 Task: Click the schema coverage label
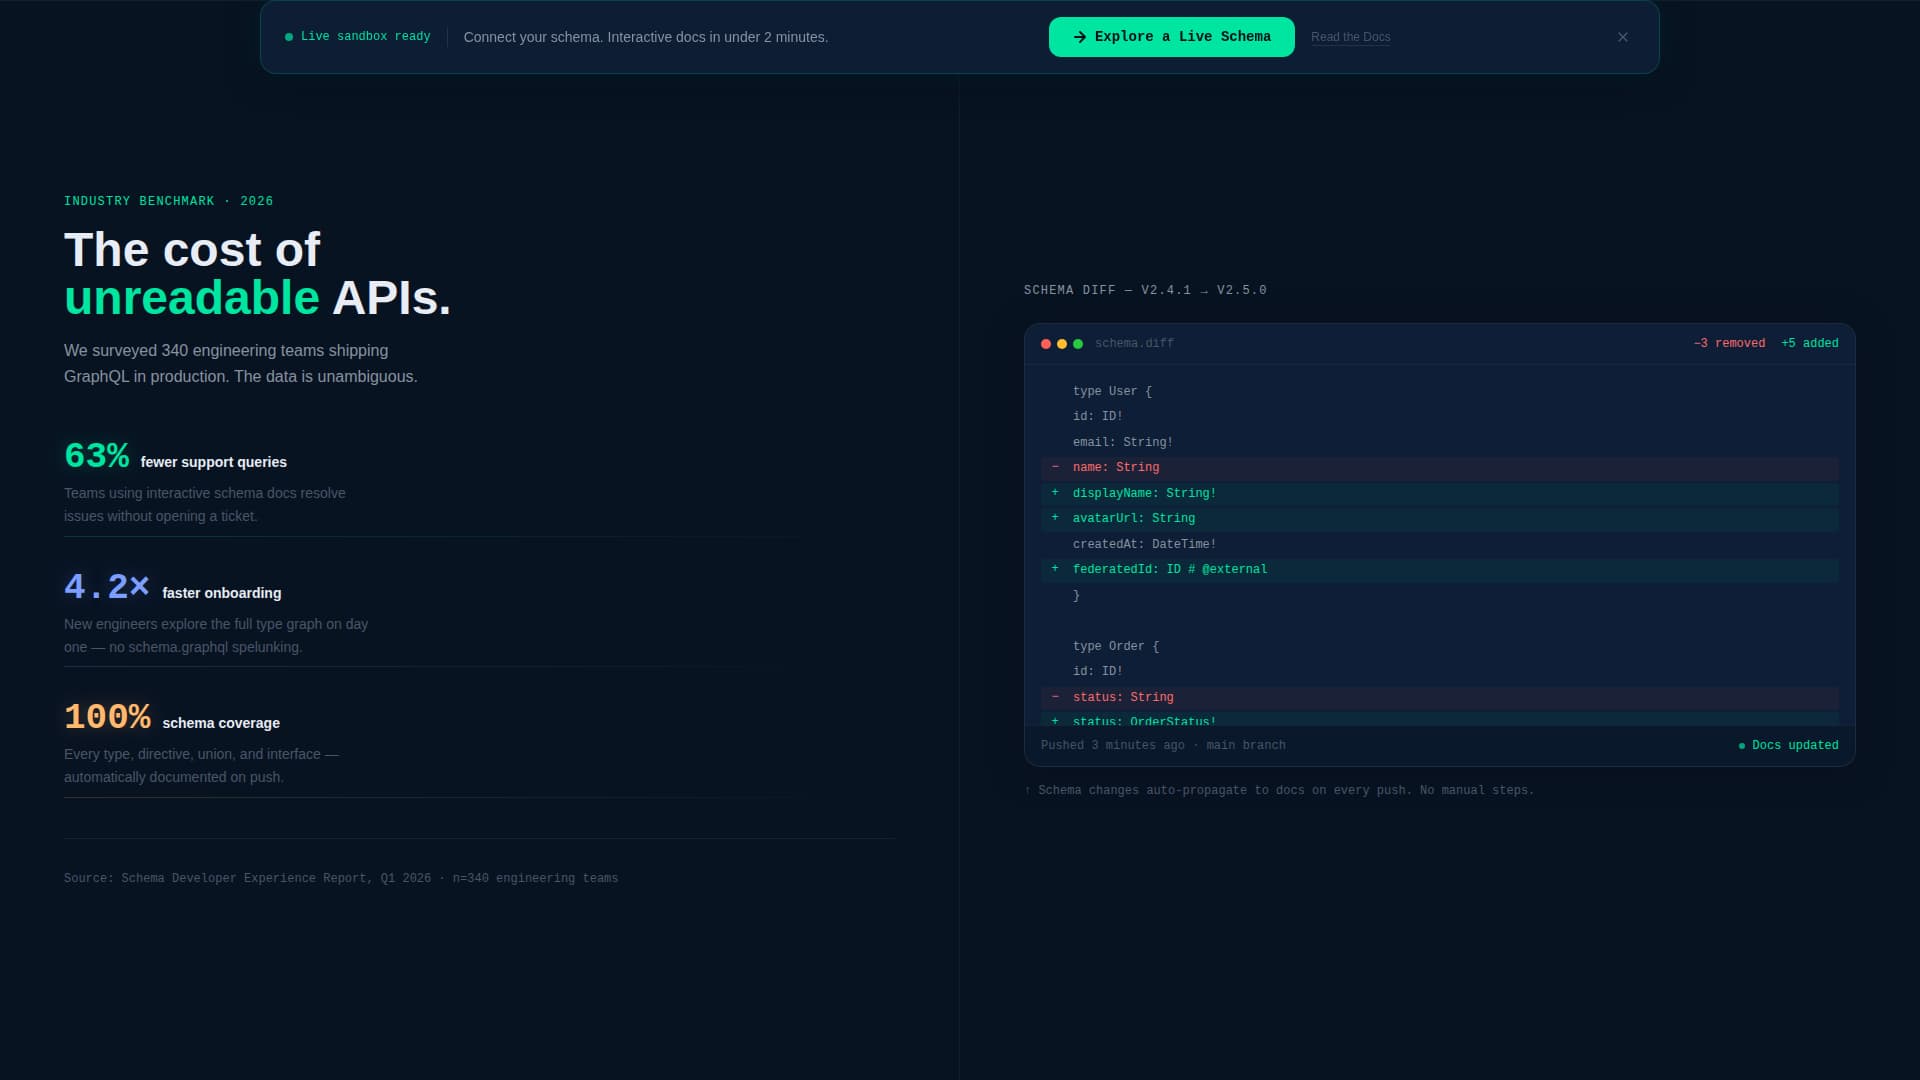pos(221,724)
